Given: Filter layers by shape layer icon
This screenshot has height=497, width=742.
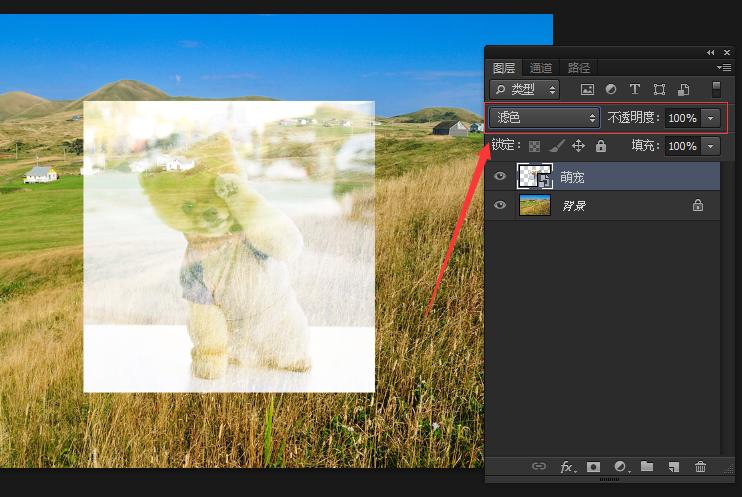Looking at the screenshot, I should pos(659,89).
